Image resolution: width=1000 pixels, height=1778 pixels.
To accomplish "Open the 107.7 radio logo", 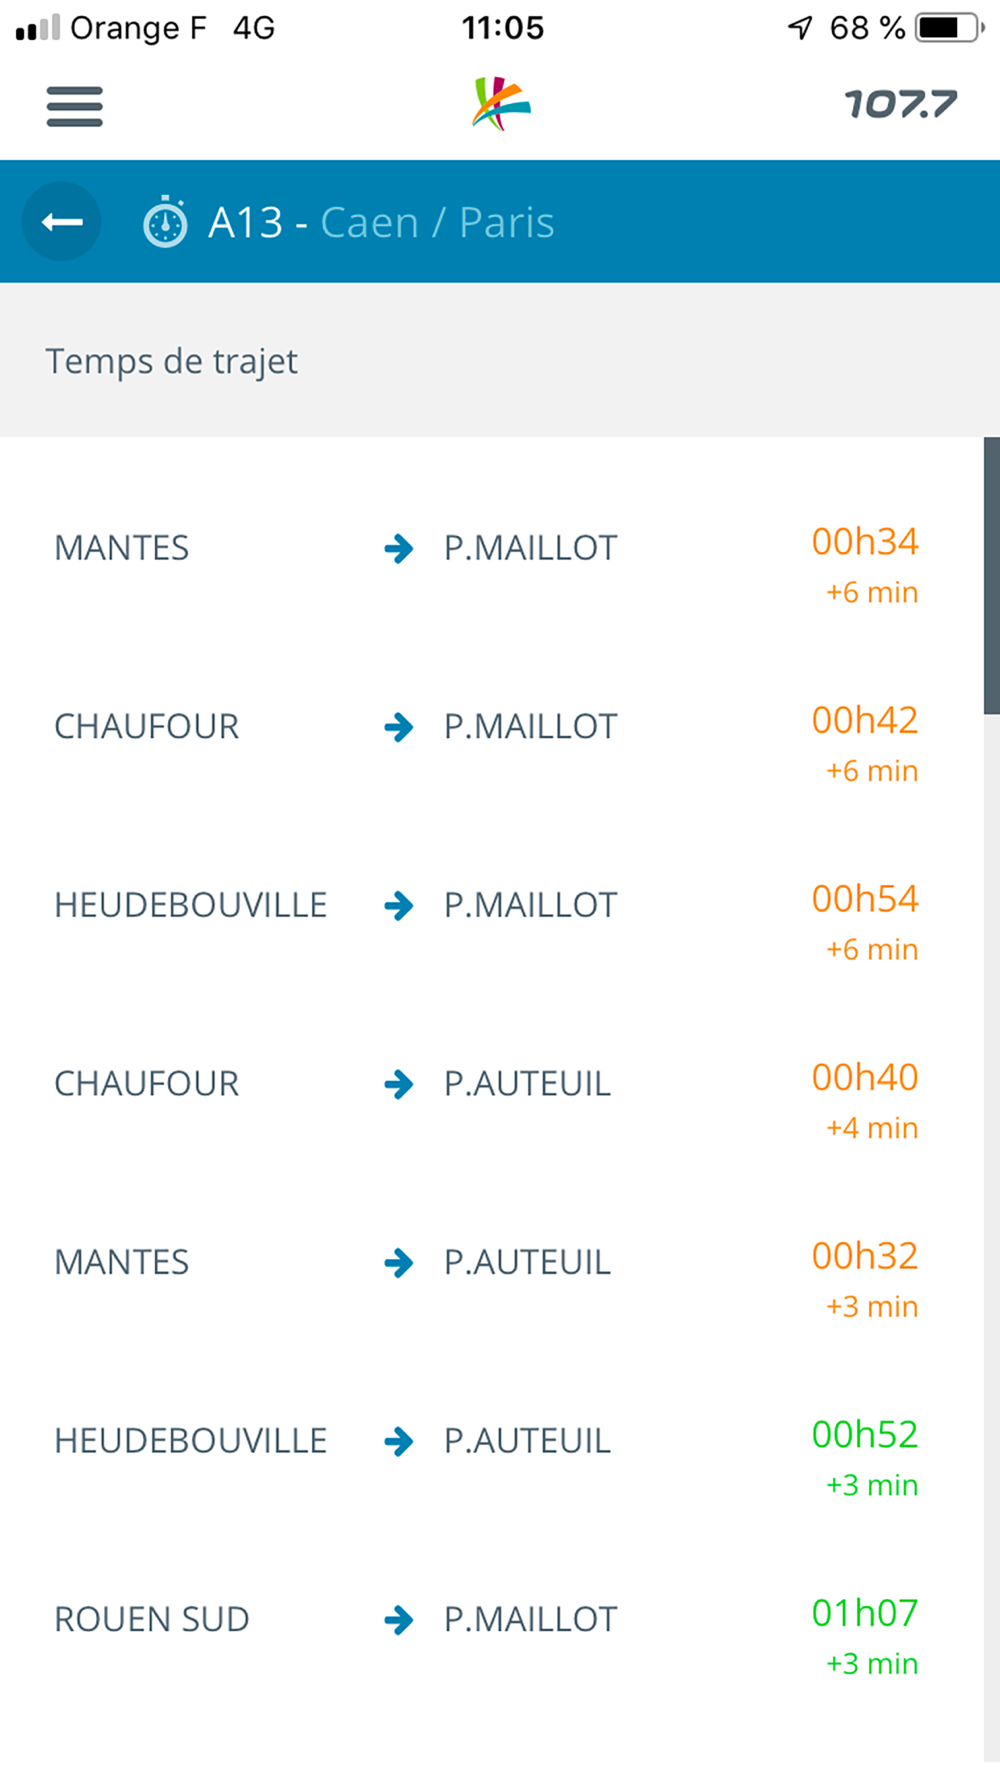I will click(x=900, y=104).
